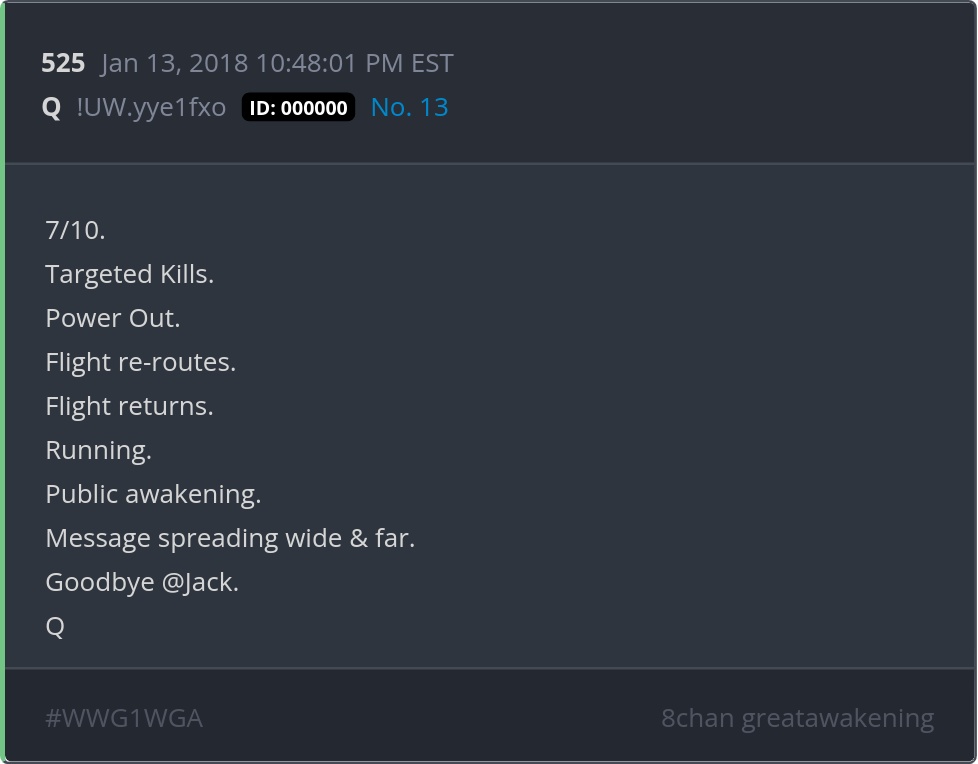This screenshot has height=764, width=978.
Task: Click the ID: 000000 badge
Action: point(298,108)
